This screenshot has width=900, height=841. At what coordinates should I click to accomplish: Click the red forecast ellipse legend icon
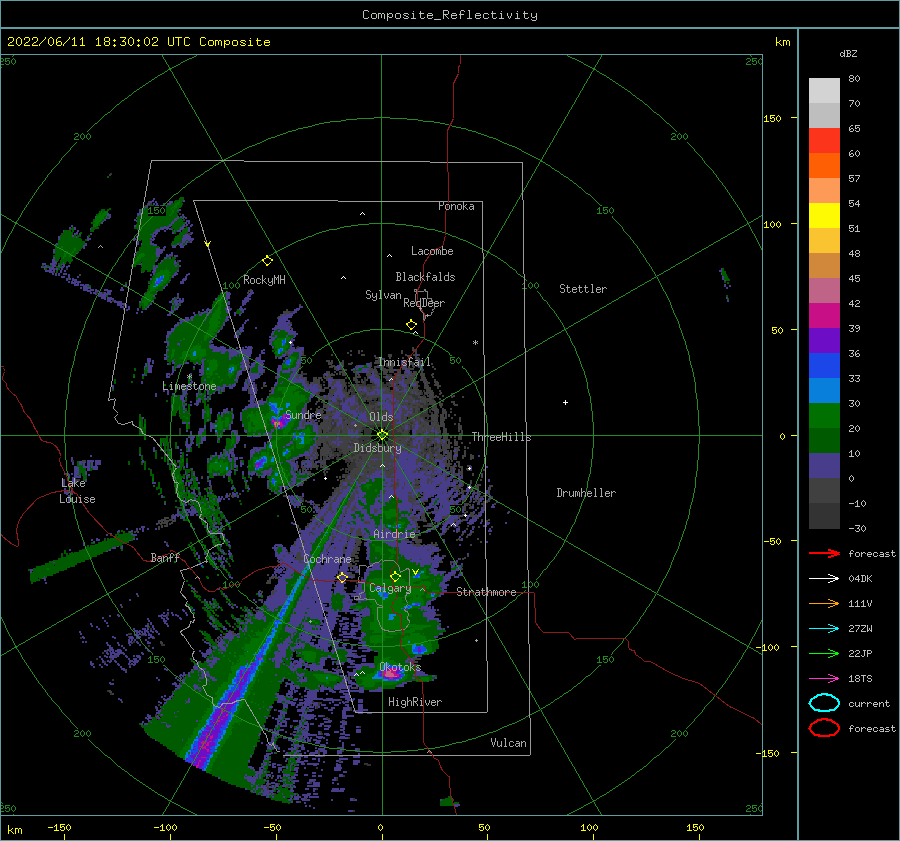tap(824, 728)
